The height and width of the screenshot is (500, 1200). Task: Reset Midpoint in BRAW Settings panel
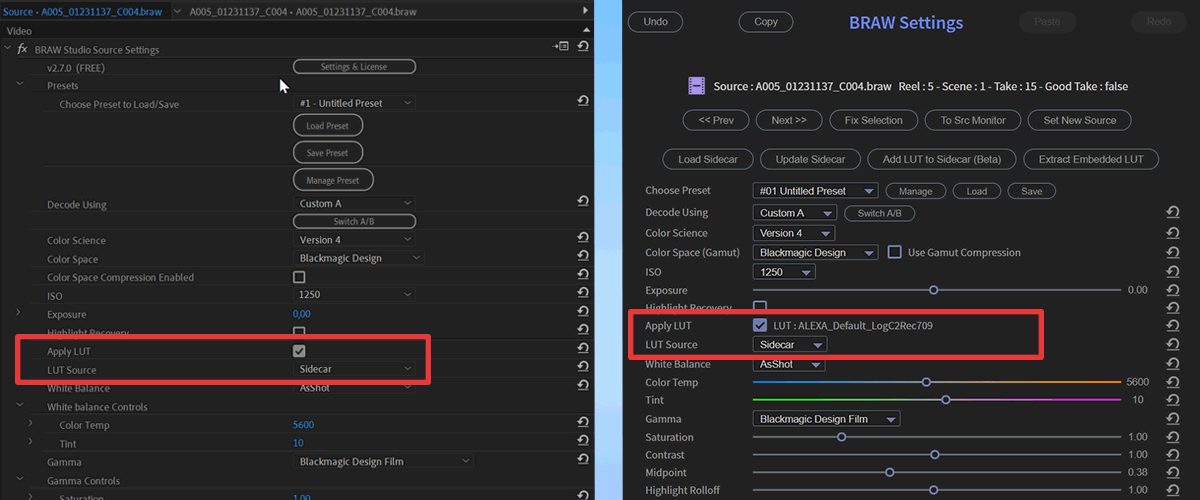click(x=1172, y=472)
